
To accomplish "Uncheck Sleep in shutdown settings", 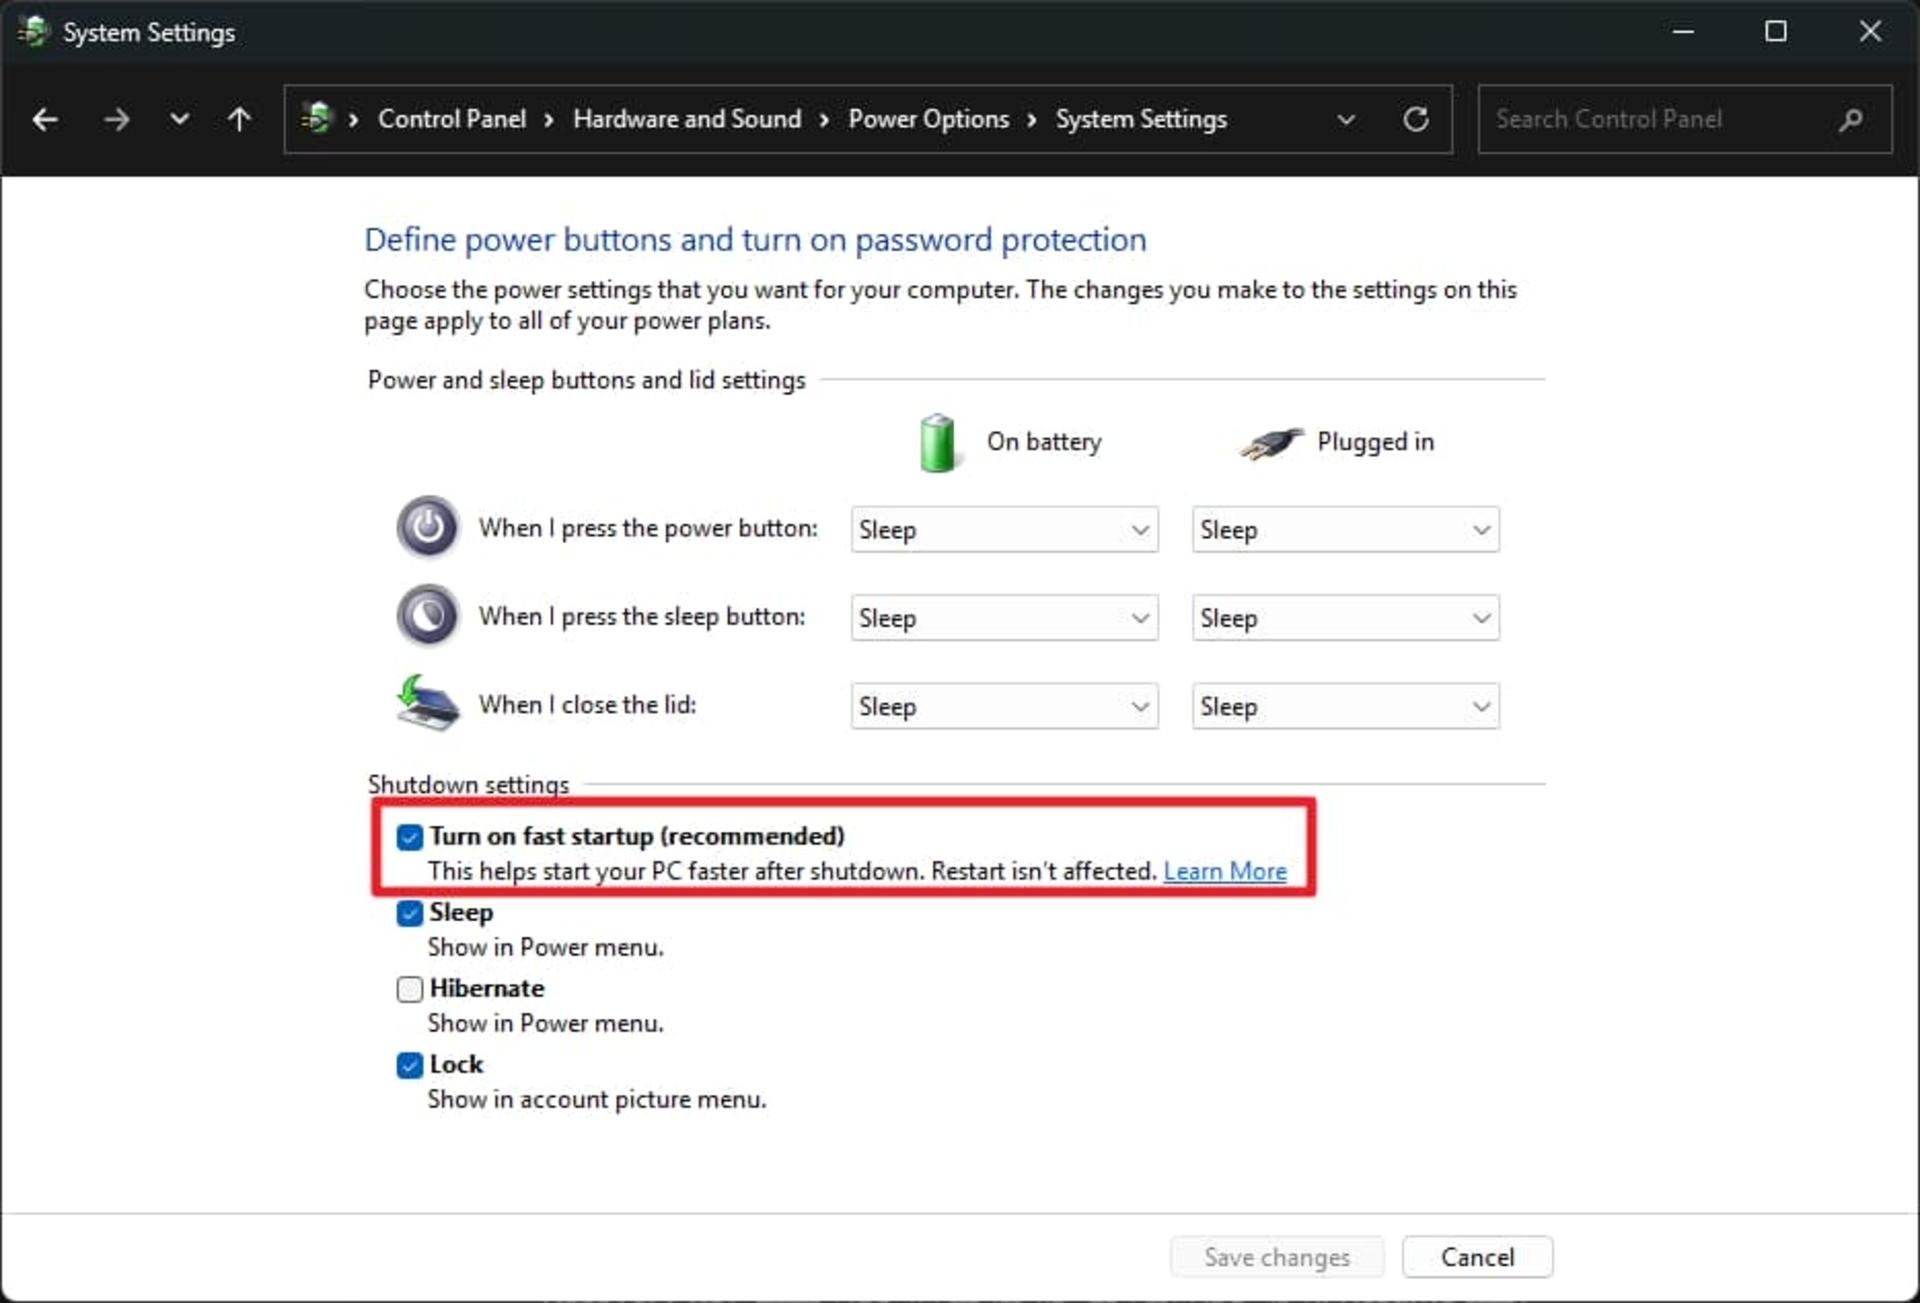I will [x=410, y=913].
